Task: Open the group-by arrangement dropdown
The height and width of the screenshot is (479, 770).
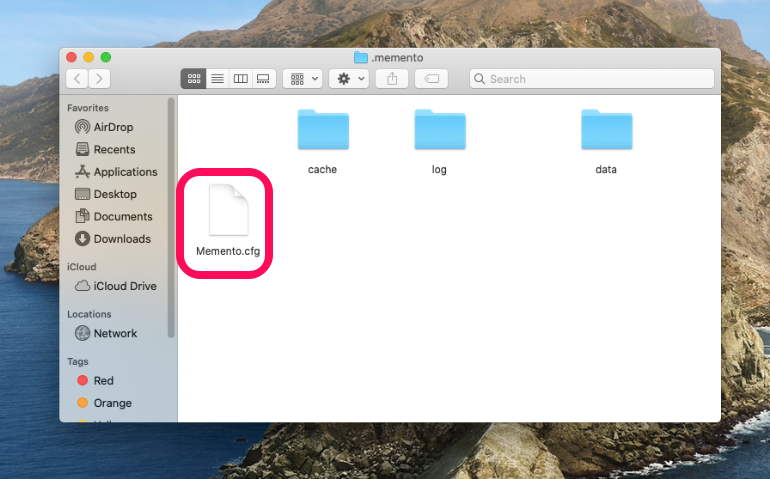Action: pos(302,79)
